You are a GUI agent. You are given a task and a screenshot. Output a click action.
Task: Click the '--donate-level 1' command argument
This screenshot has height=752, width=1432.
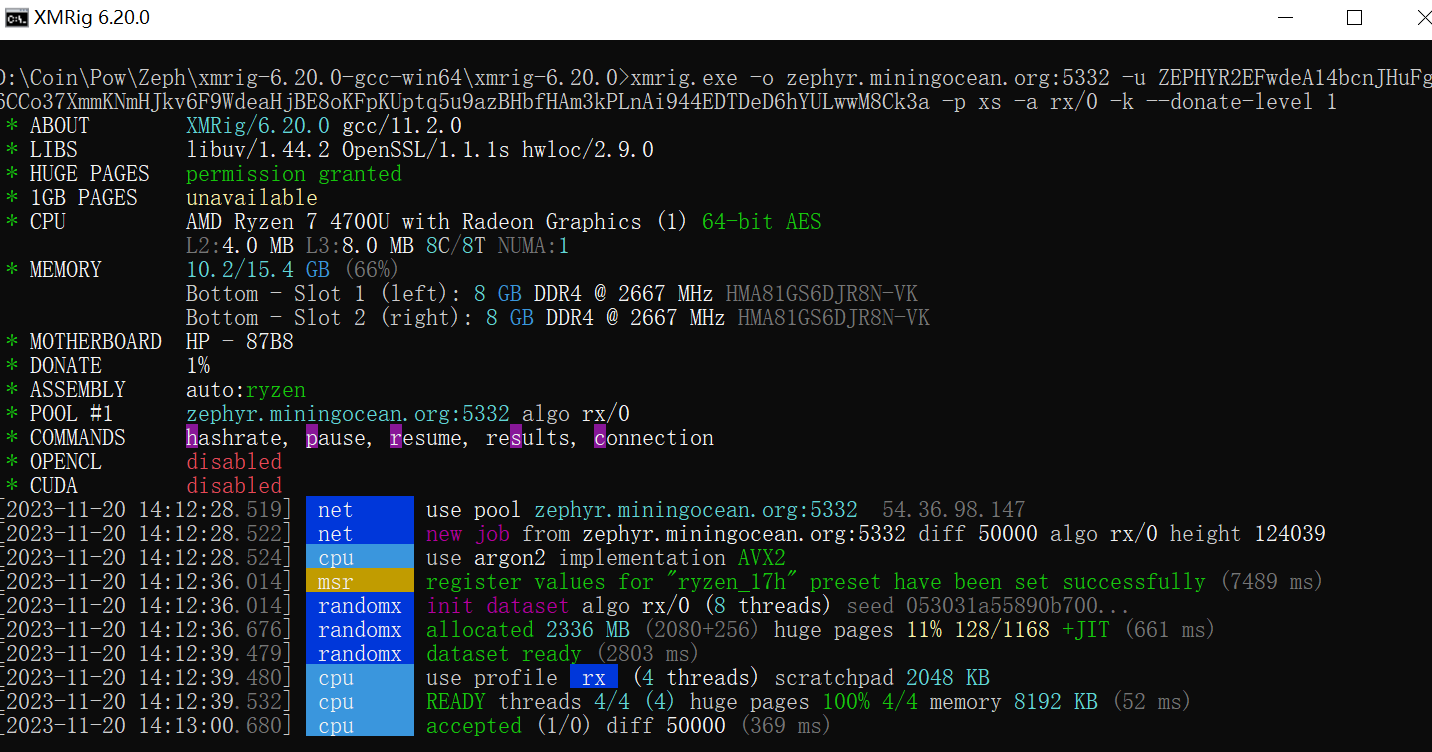[1241, 102]
